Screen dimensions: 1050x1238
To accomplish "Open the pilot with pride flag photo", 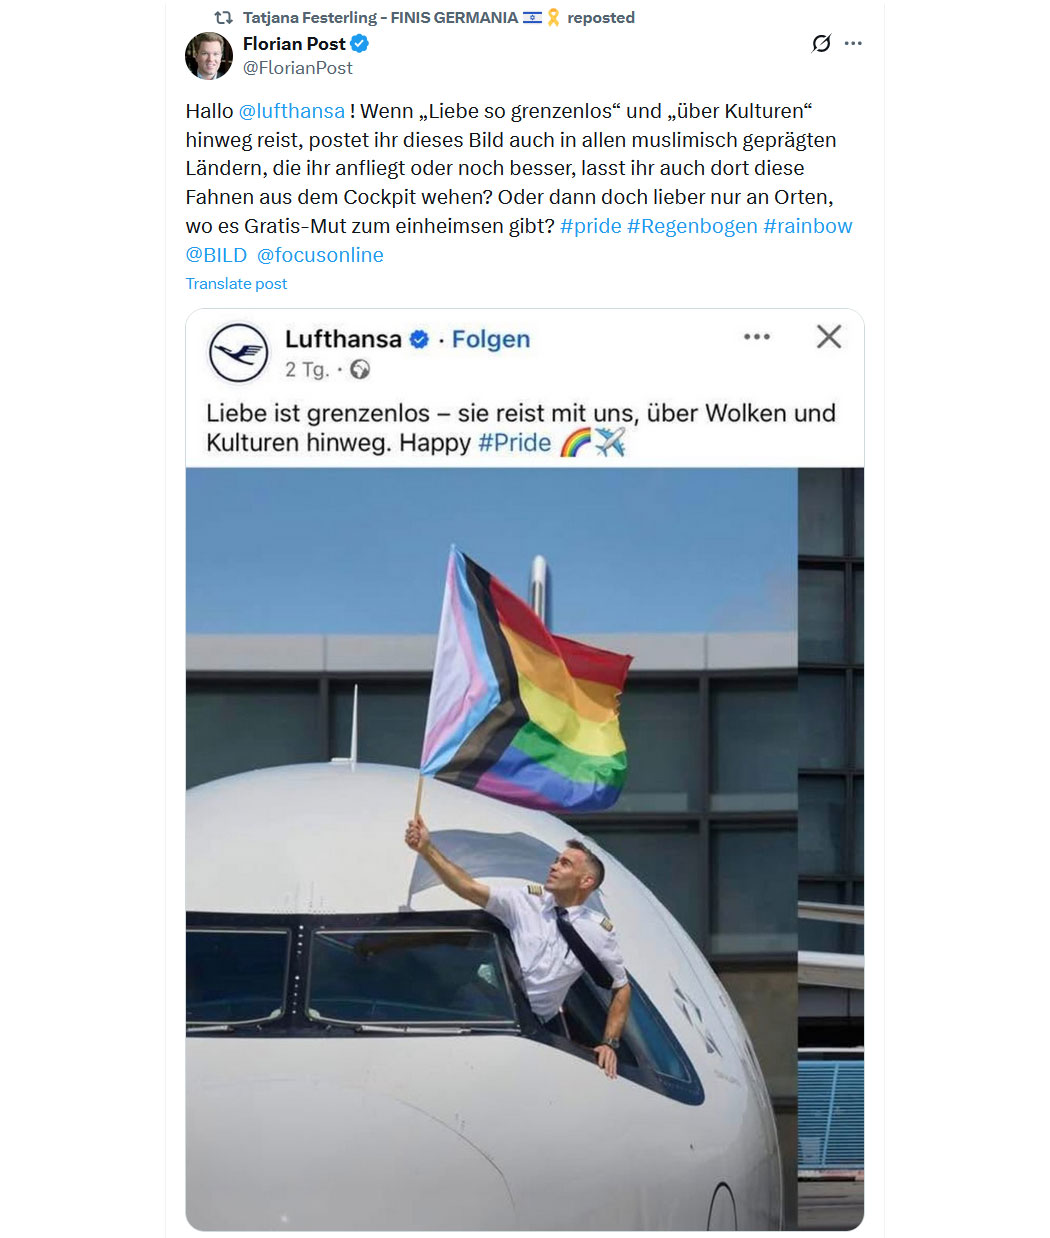I will pyautogui.click(x=525, y=849).
